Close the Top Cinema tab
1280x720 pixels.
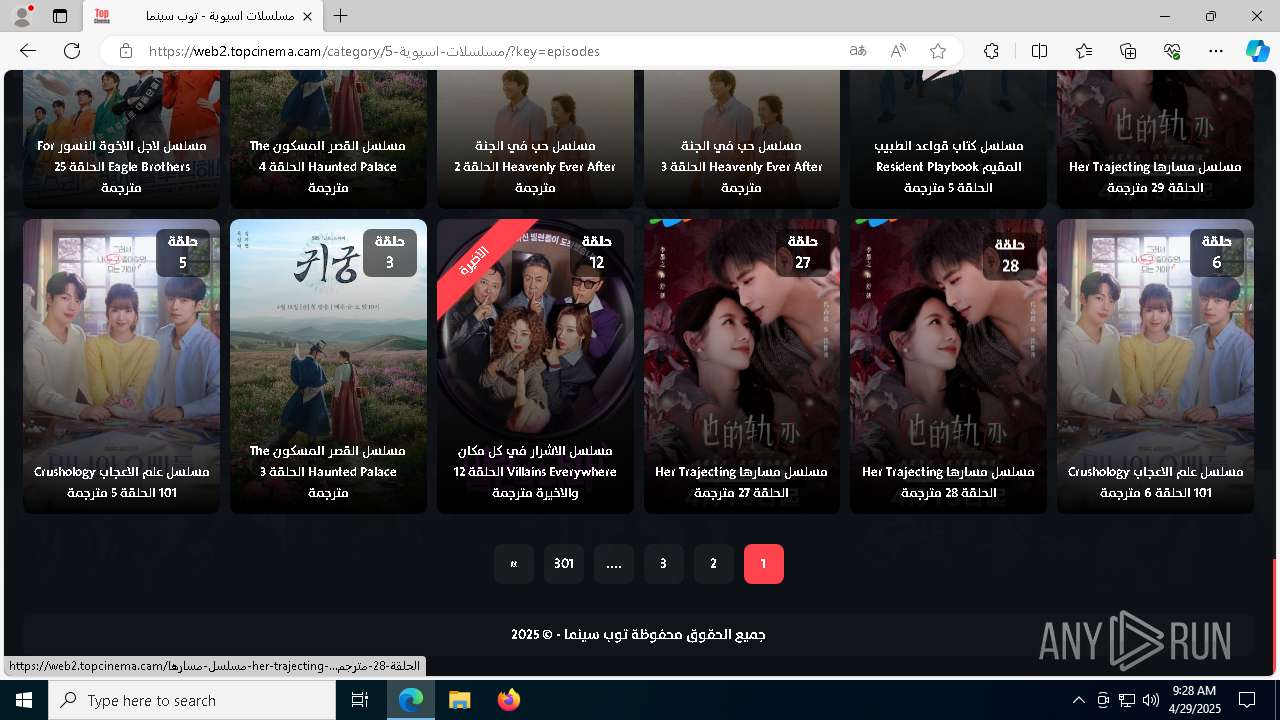point(307,16)
